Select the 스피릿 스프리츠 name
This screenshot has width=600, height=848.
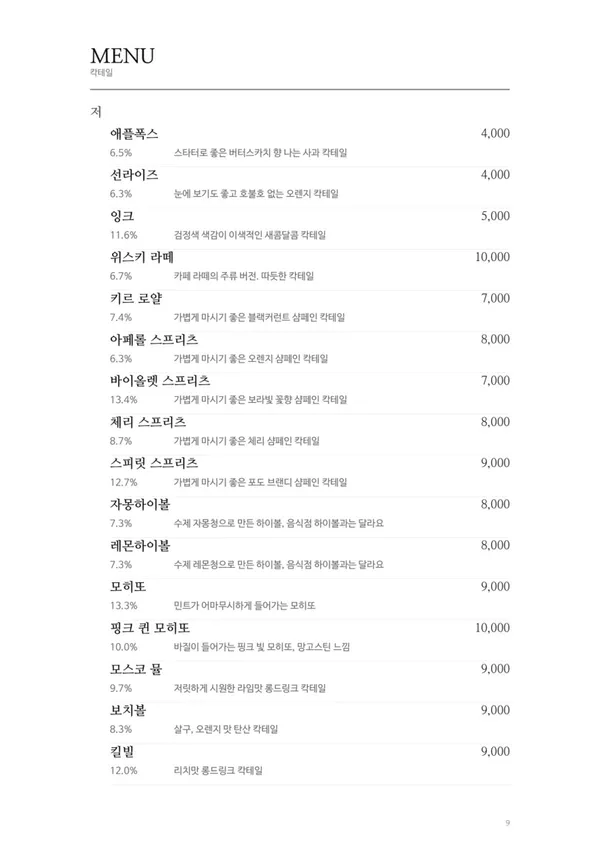click(x=154, y=463)
